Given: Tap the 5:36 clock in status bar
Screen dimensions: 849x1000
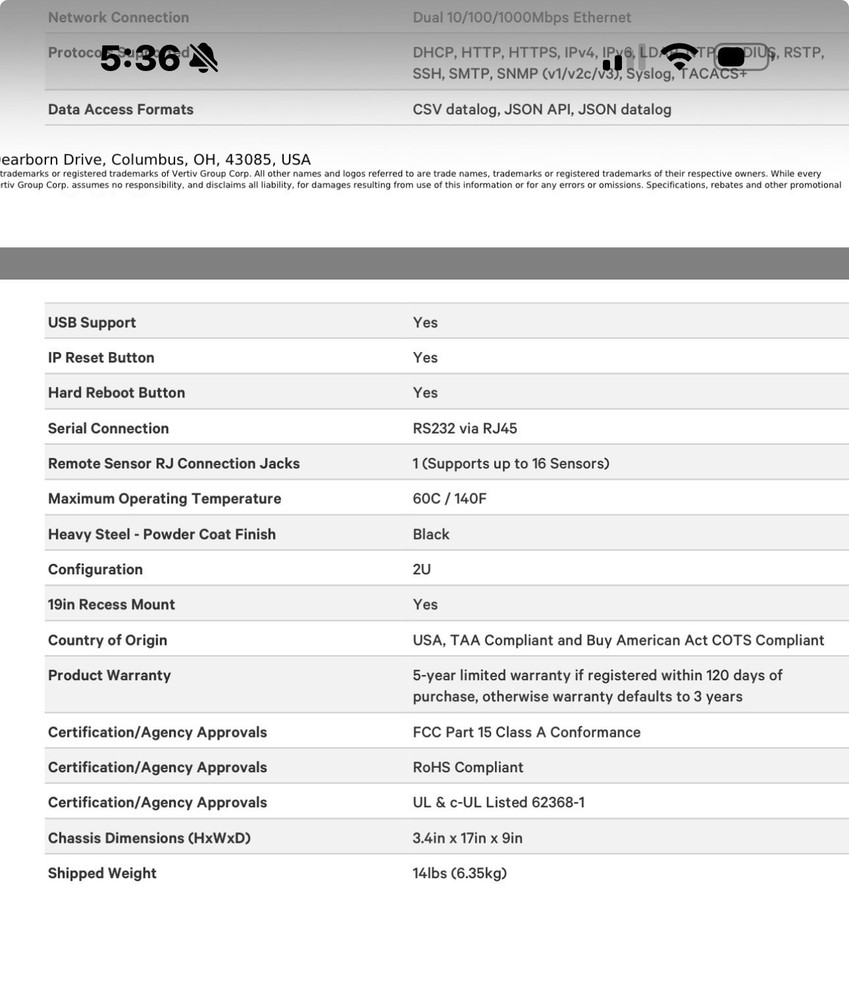Looking at the screenshot, I should coord(140,59).
